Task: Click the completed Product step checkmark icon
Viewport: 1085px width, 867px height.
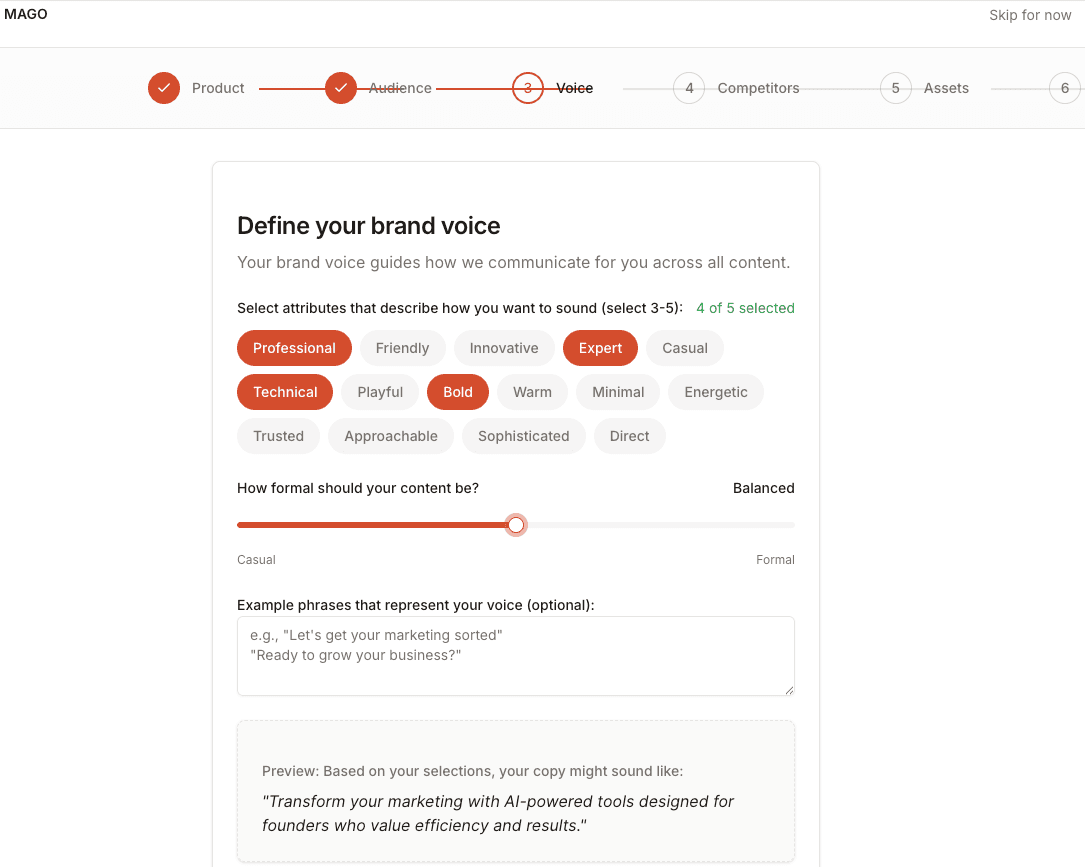Action: point(164,88)
